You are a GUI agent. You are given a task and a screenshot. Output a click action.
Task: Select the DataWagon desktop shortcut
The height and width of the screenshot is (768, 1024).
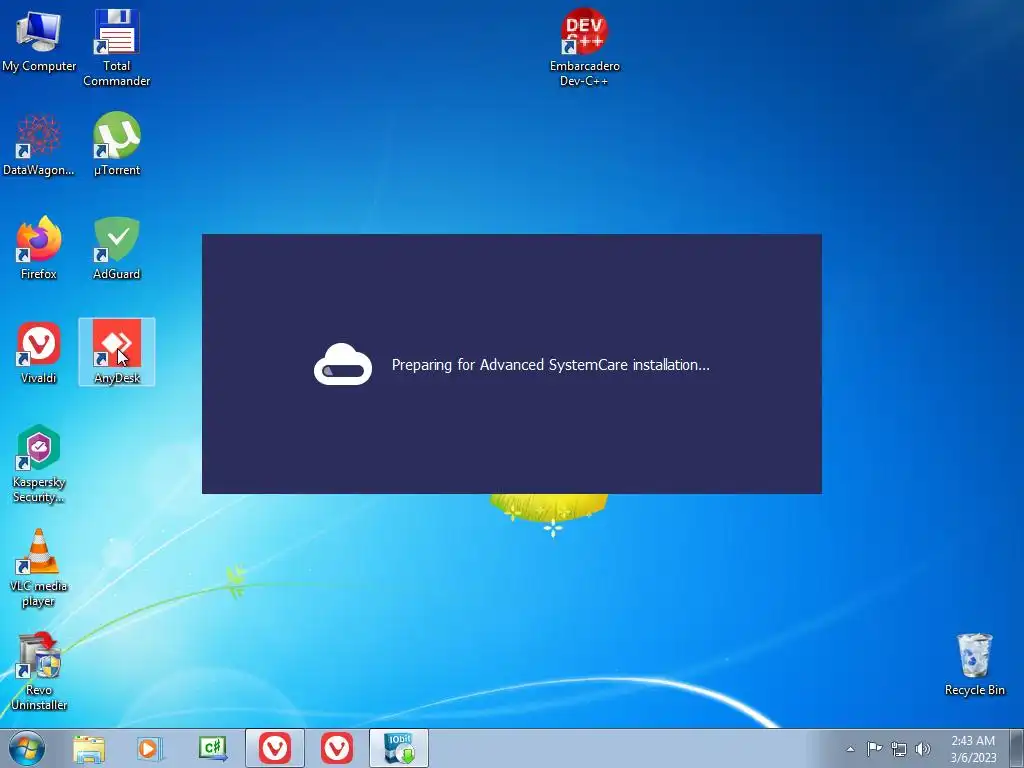tap(39, 144)
